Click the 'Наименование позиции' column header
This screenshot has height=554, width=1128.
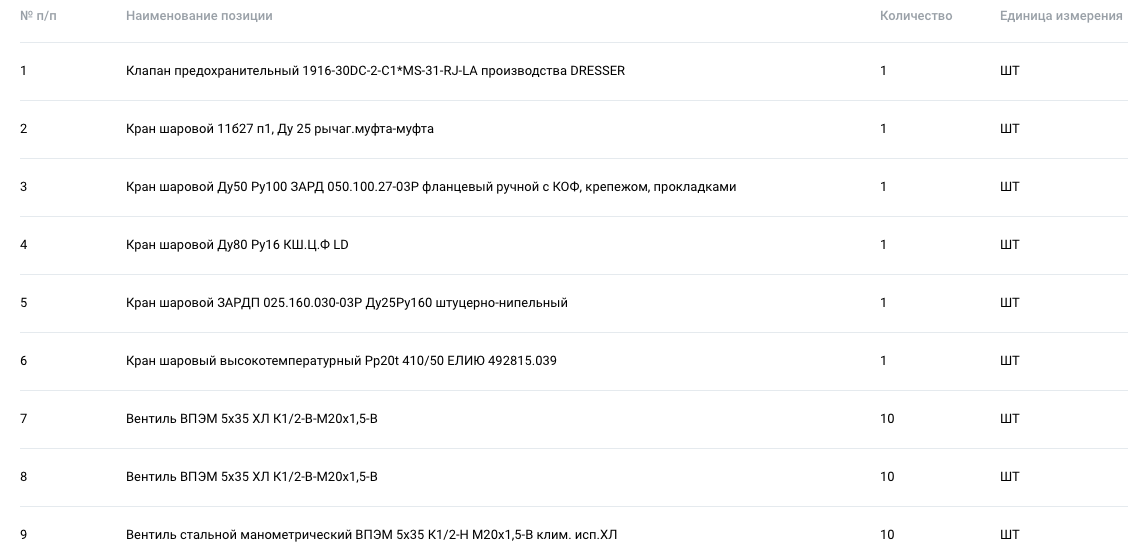point(199,16)
